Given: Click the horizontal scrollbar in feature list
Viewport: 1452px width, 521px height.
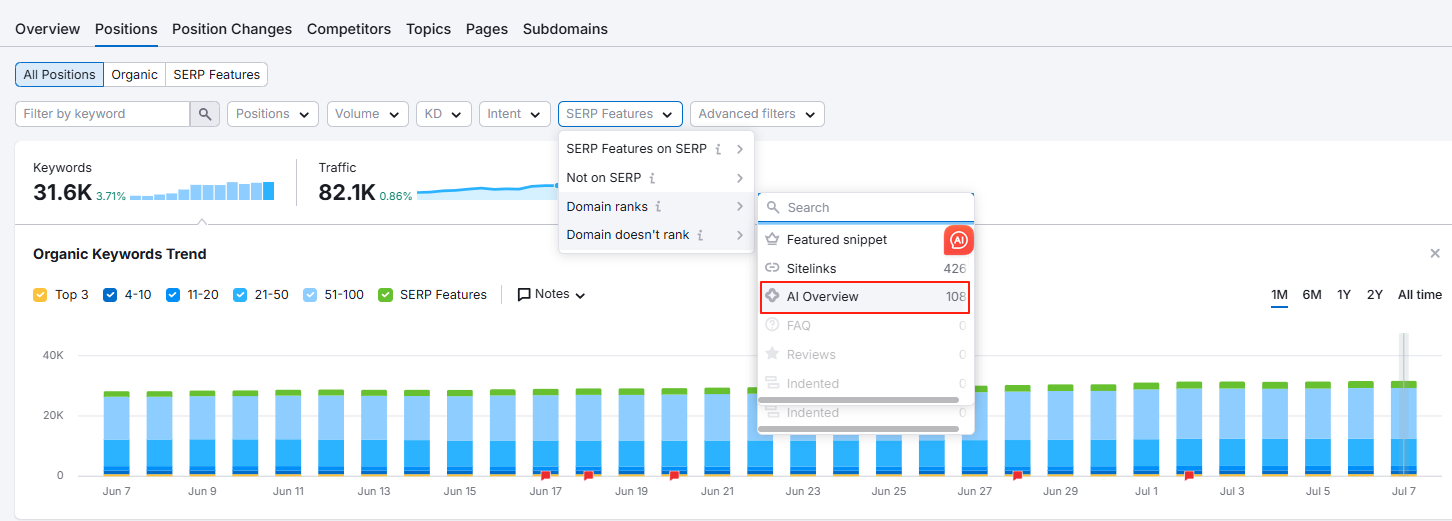Looking at the screenshot, I should 858,400.
